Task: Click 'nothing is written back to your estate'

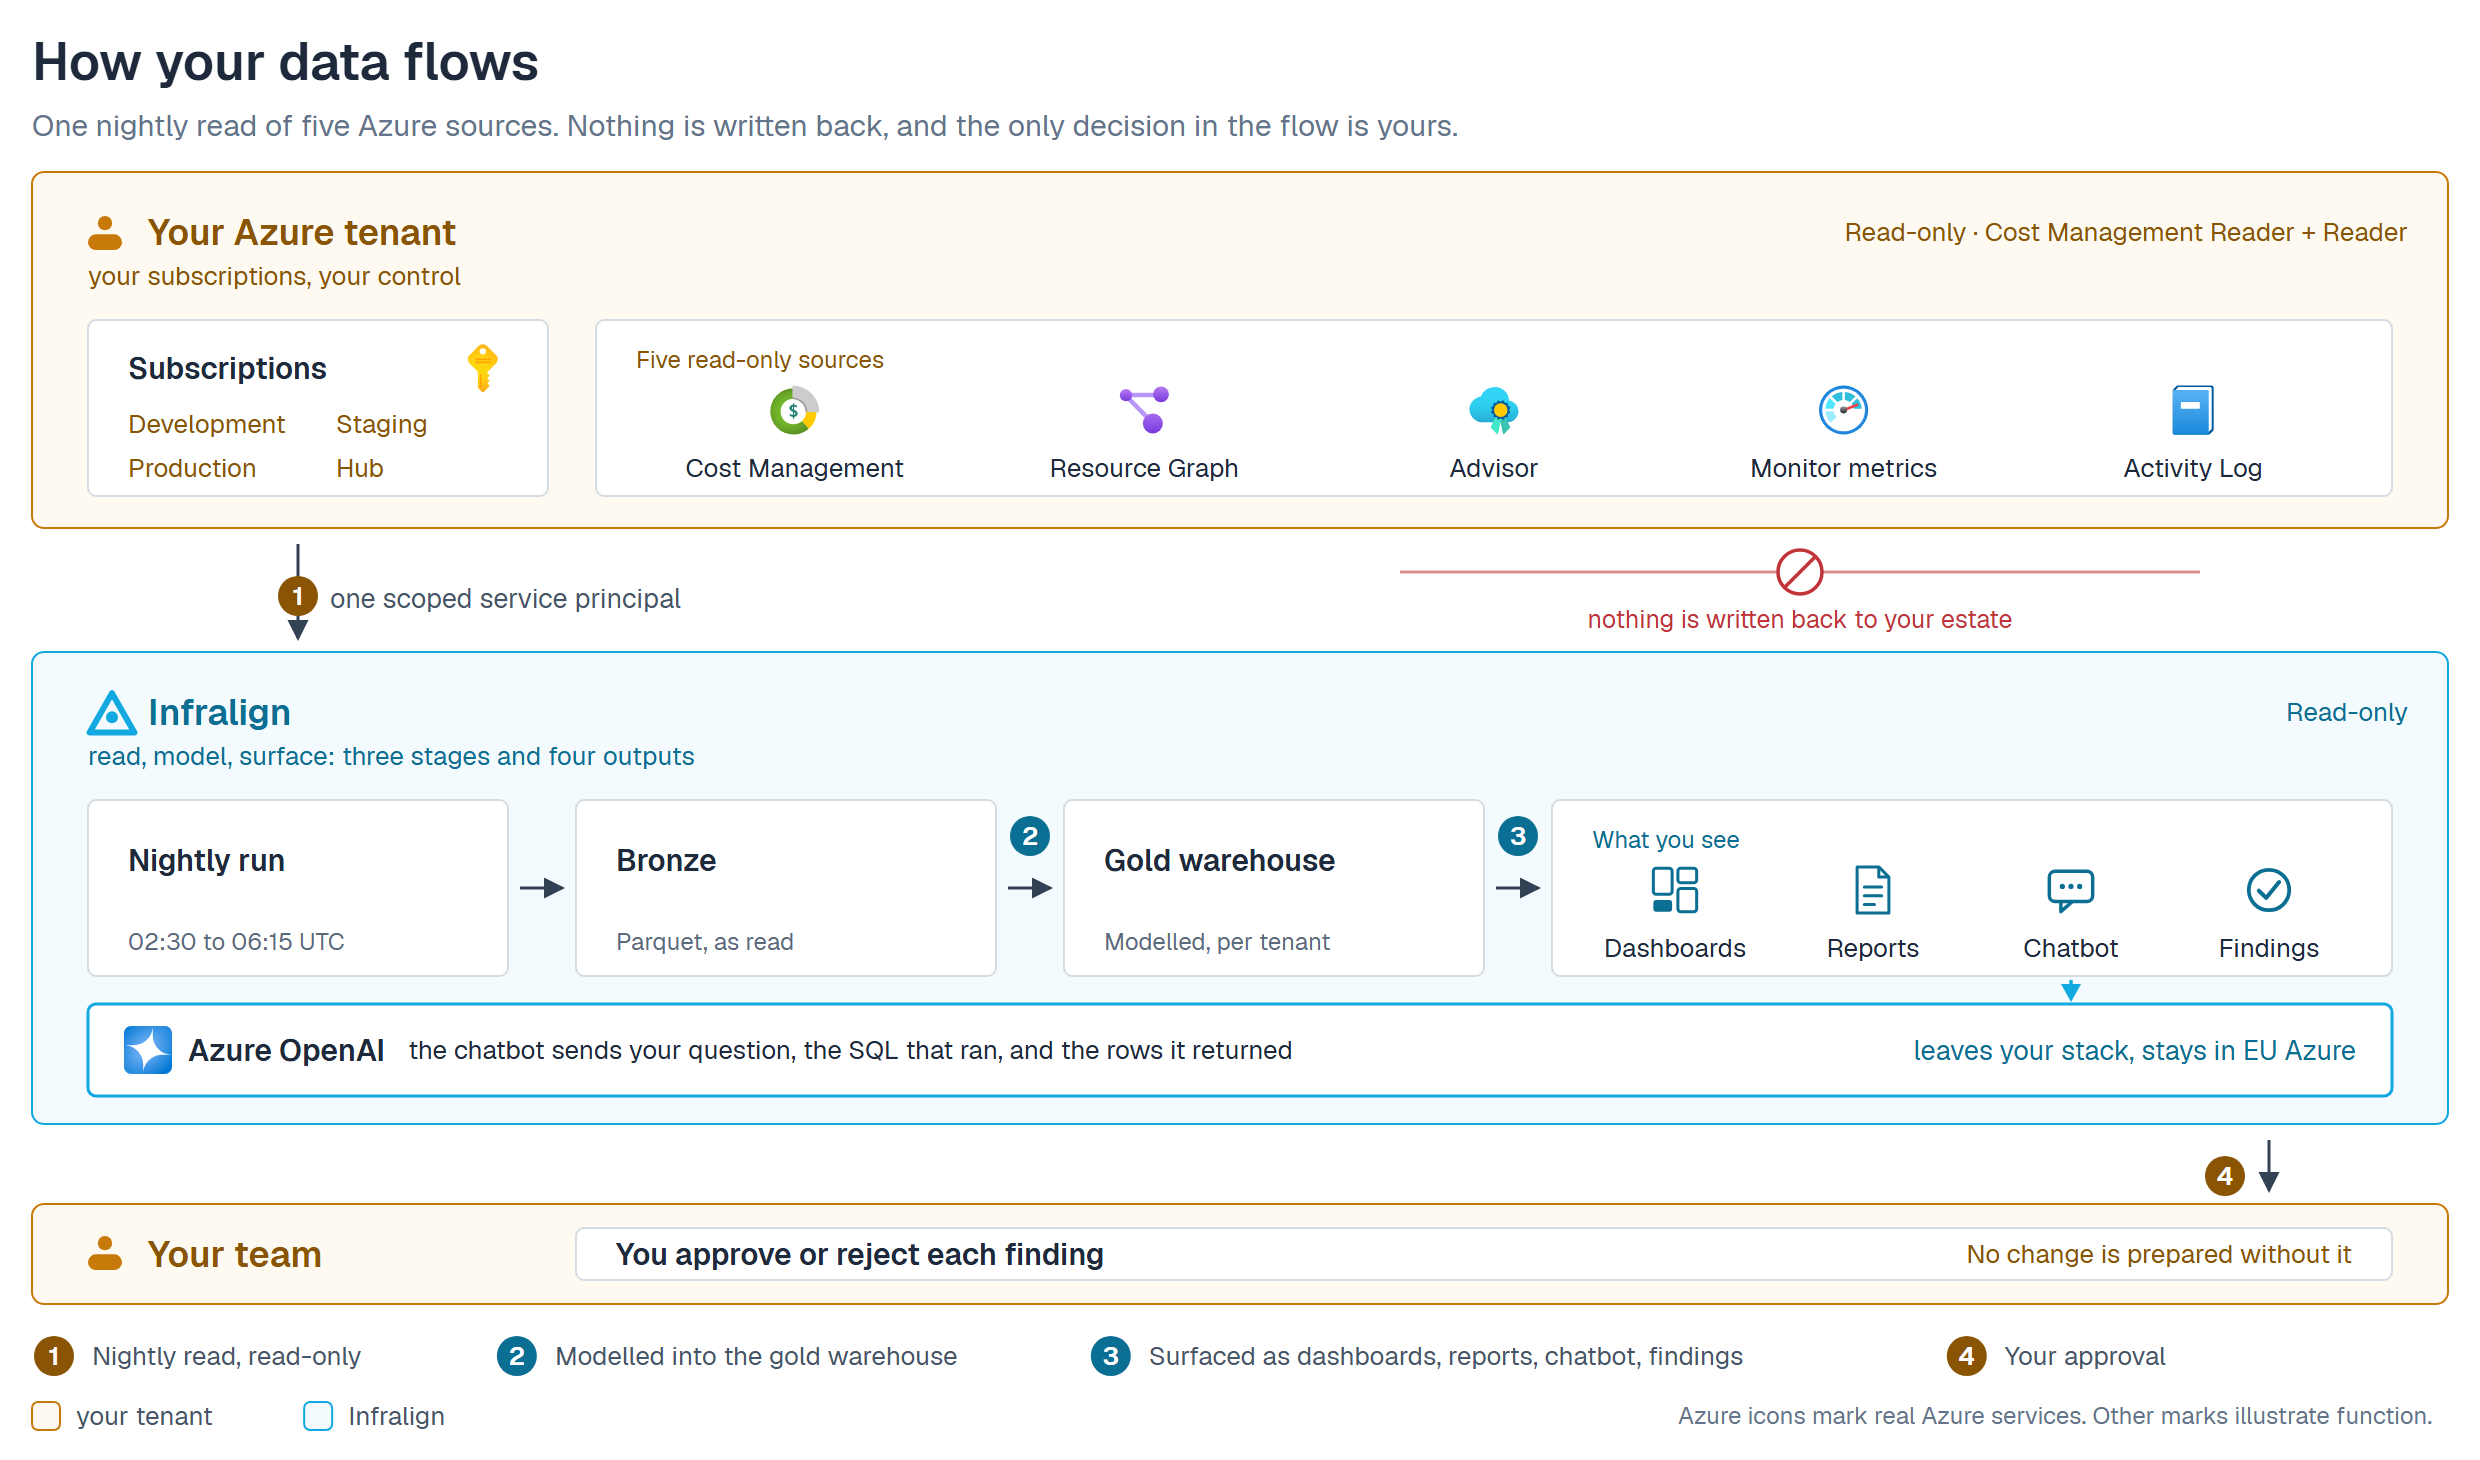Action: pyautogui.click(x=1800, y=620)
